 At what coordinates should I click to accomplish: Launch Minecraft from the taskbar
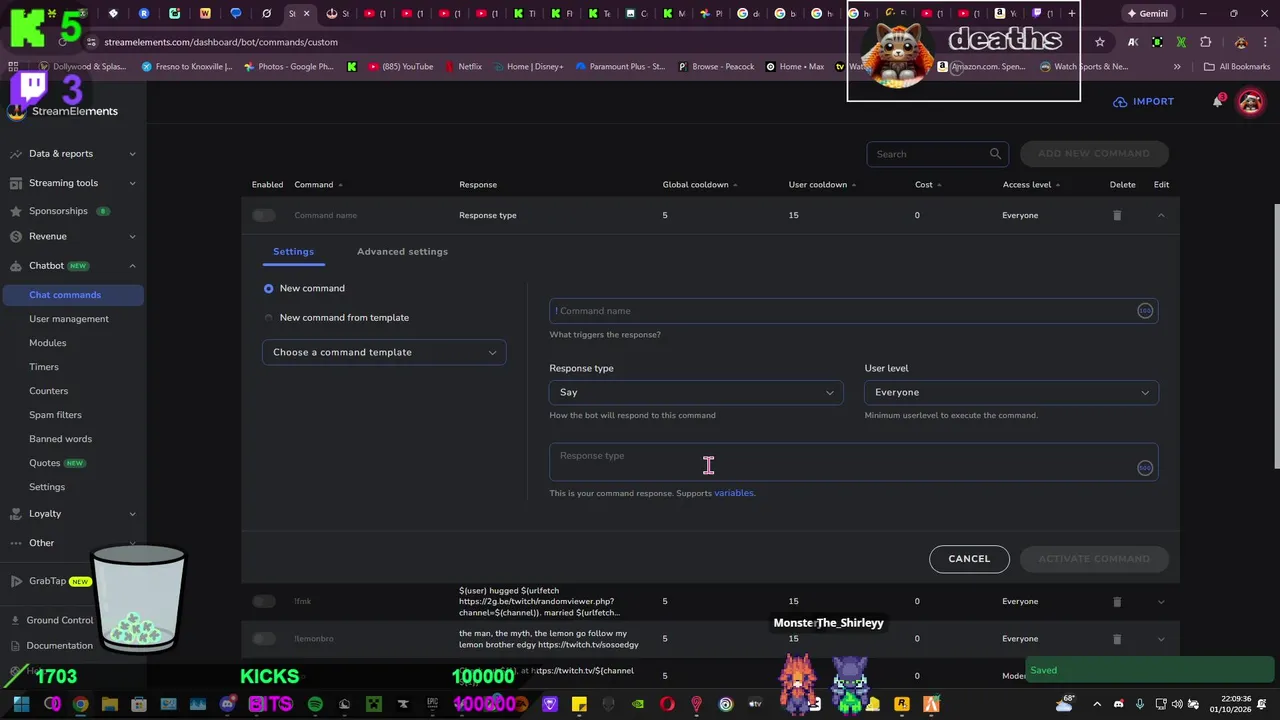[374, 704]
